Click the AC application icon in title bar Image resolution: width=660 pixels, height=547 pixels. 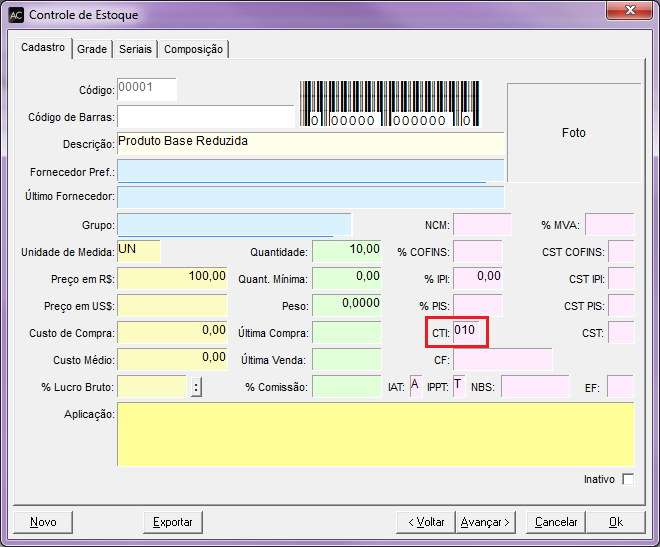(x=17, y=15)
